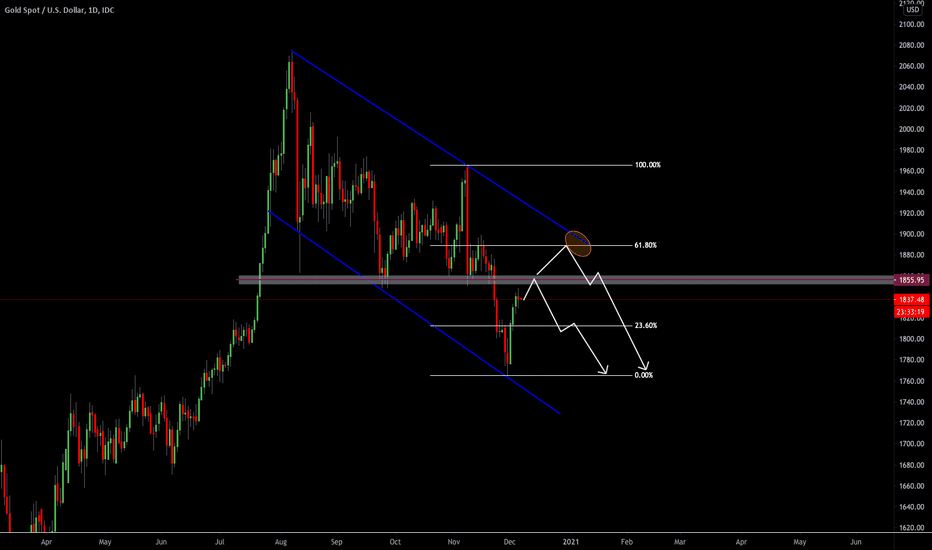The image size is (932, 550).
Task: Click the Mar label on the time axis
Action: pyautogui.click(x=679, y=542)
